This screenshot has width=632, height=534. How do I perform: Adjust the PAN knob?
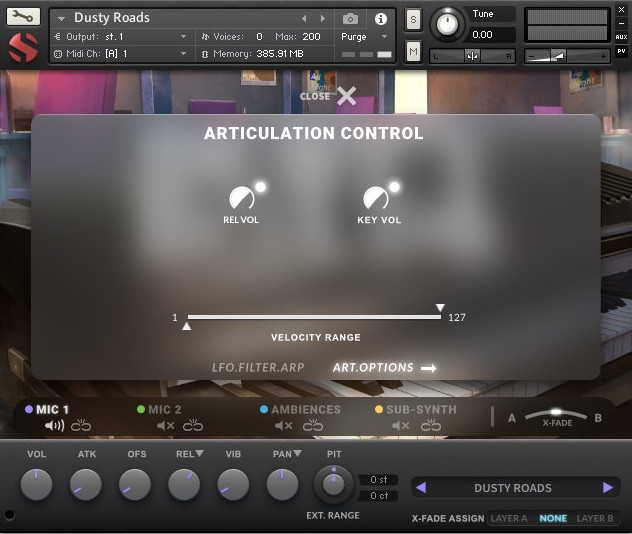click(x=282, y=484)
